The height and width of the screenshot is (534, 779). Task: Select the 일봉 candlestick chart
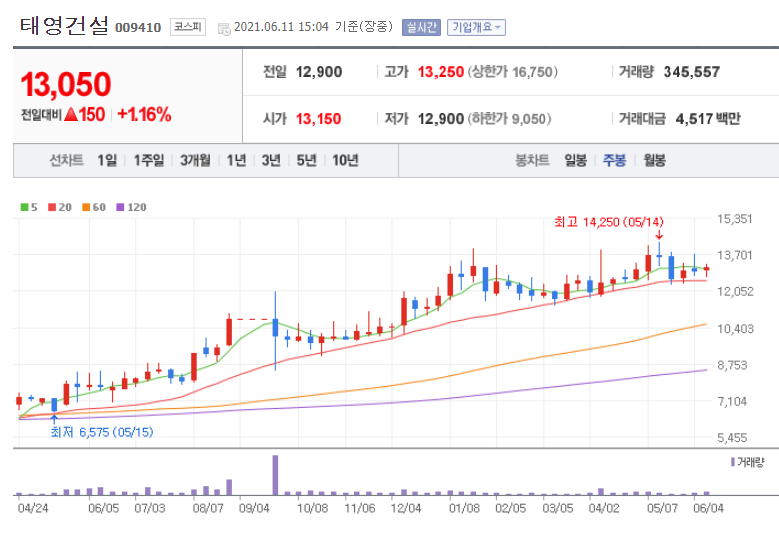pyautogui.click(x=575, y=160)
